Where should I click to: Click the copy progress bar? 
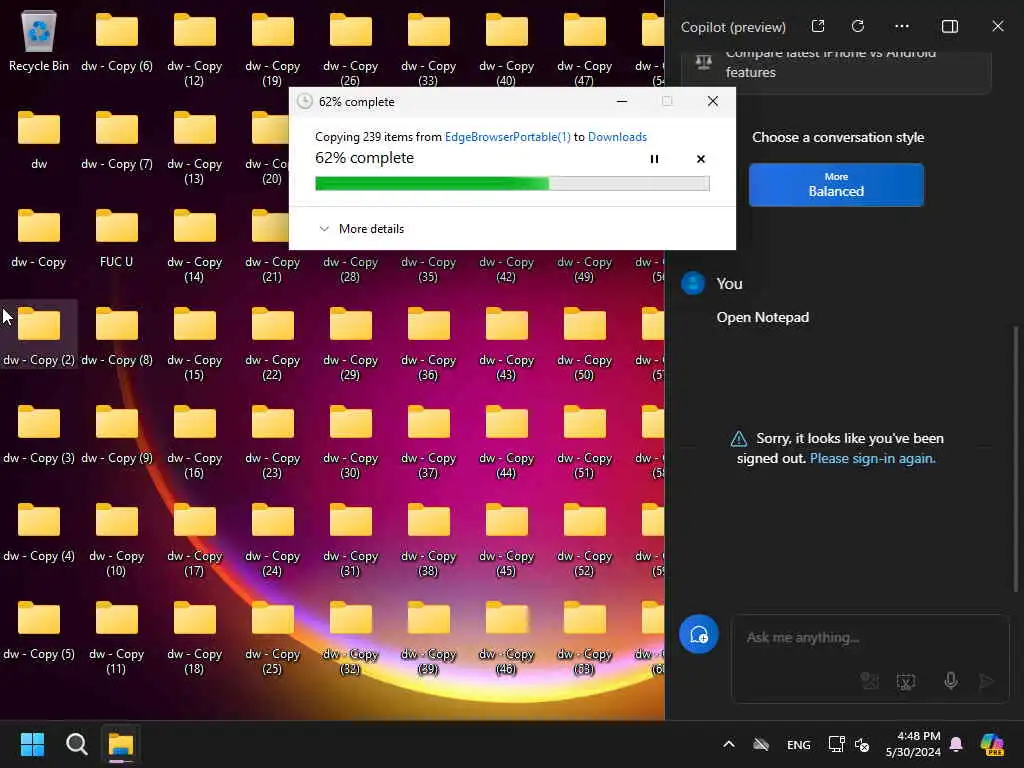point(512,184)
